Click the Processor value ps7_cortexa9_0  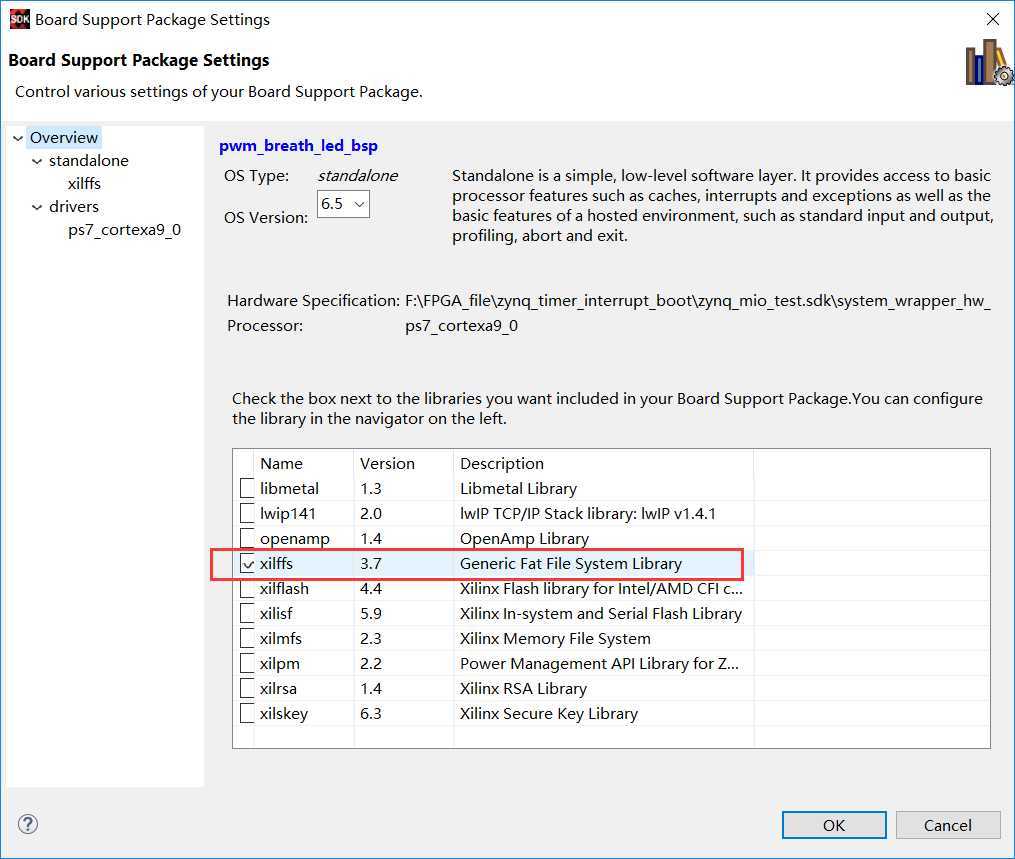pos(462,326)
